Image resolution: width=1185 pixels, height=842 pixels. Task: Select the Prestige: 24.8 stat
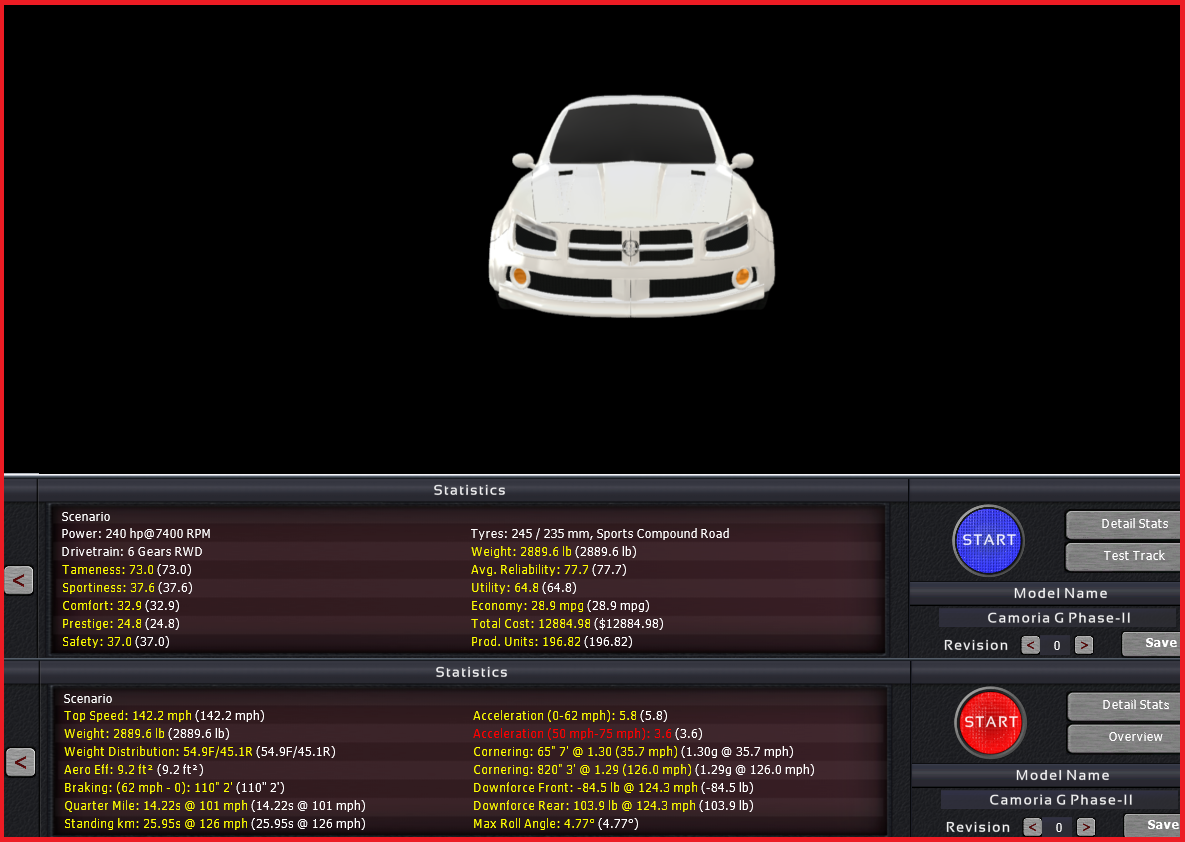coord(121,624)
